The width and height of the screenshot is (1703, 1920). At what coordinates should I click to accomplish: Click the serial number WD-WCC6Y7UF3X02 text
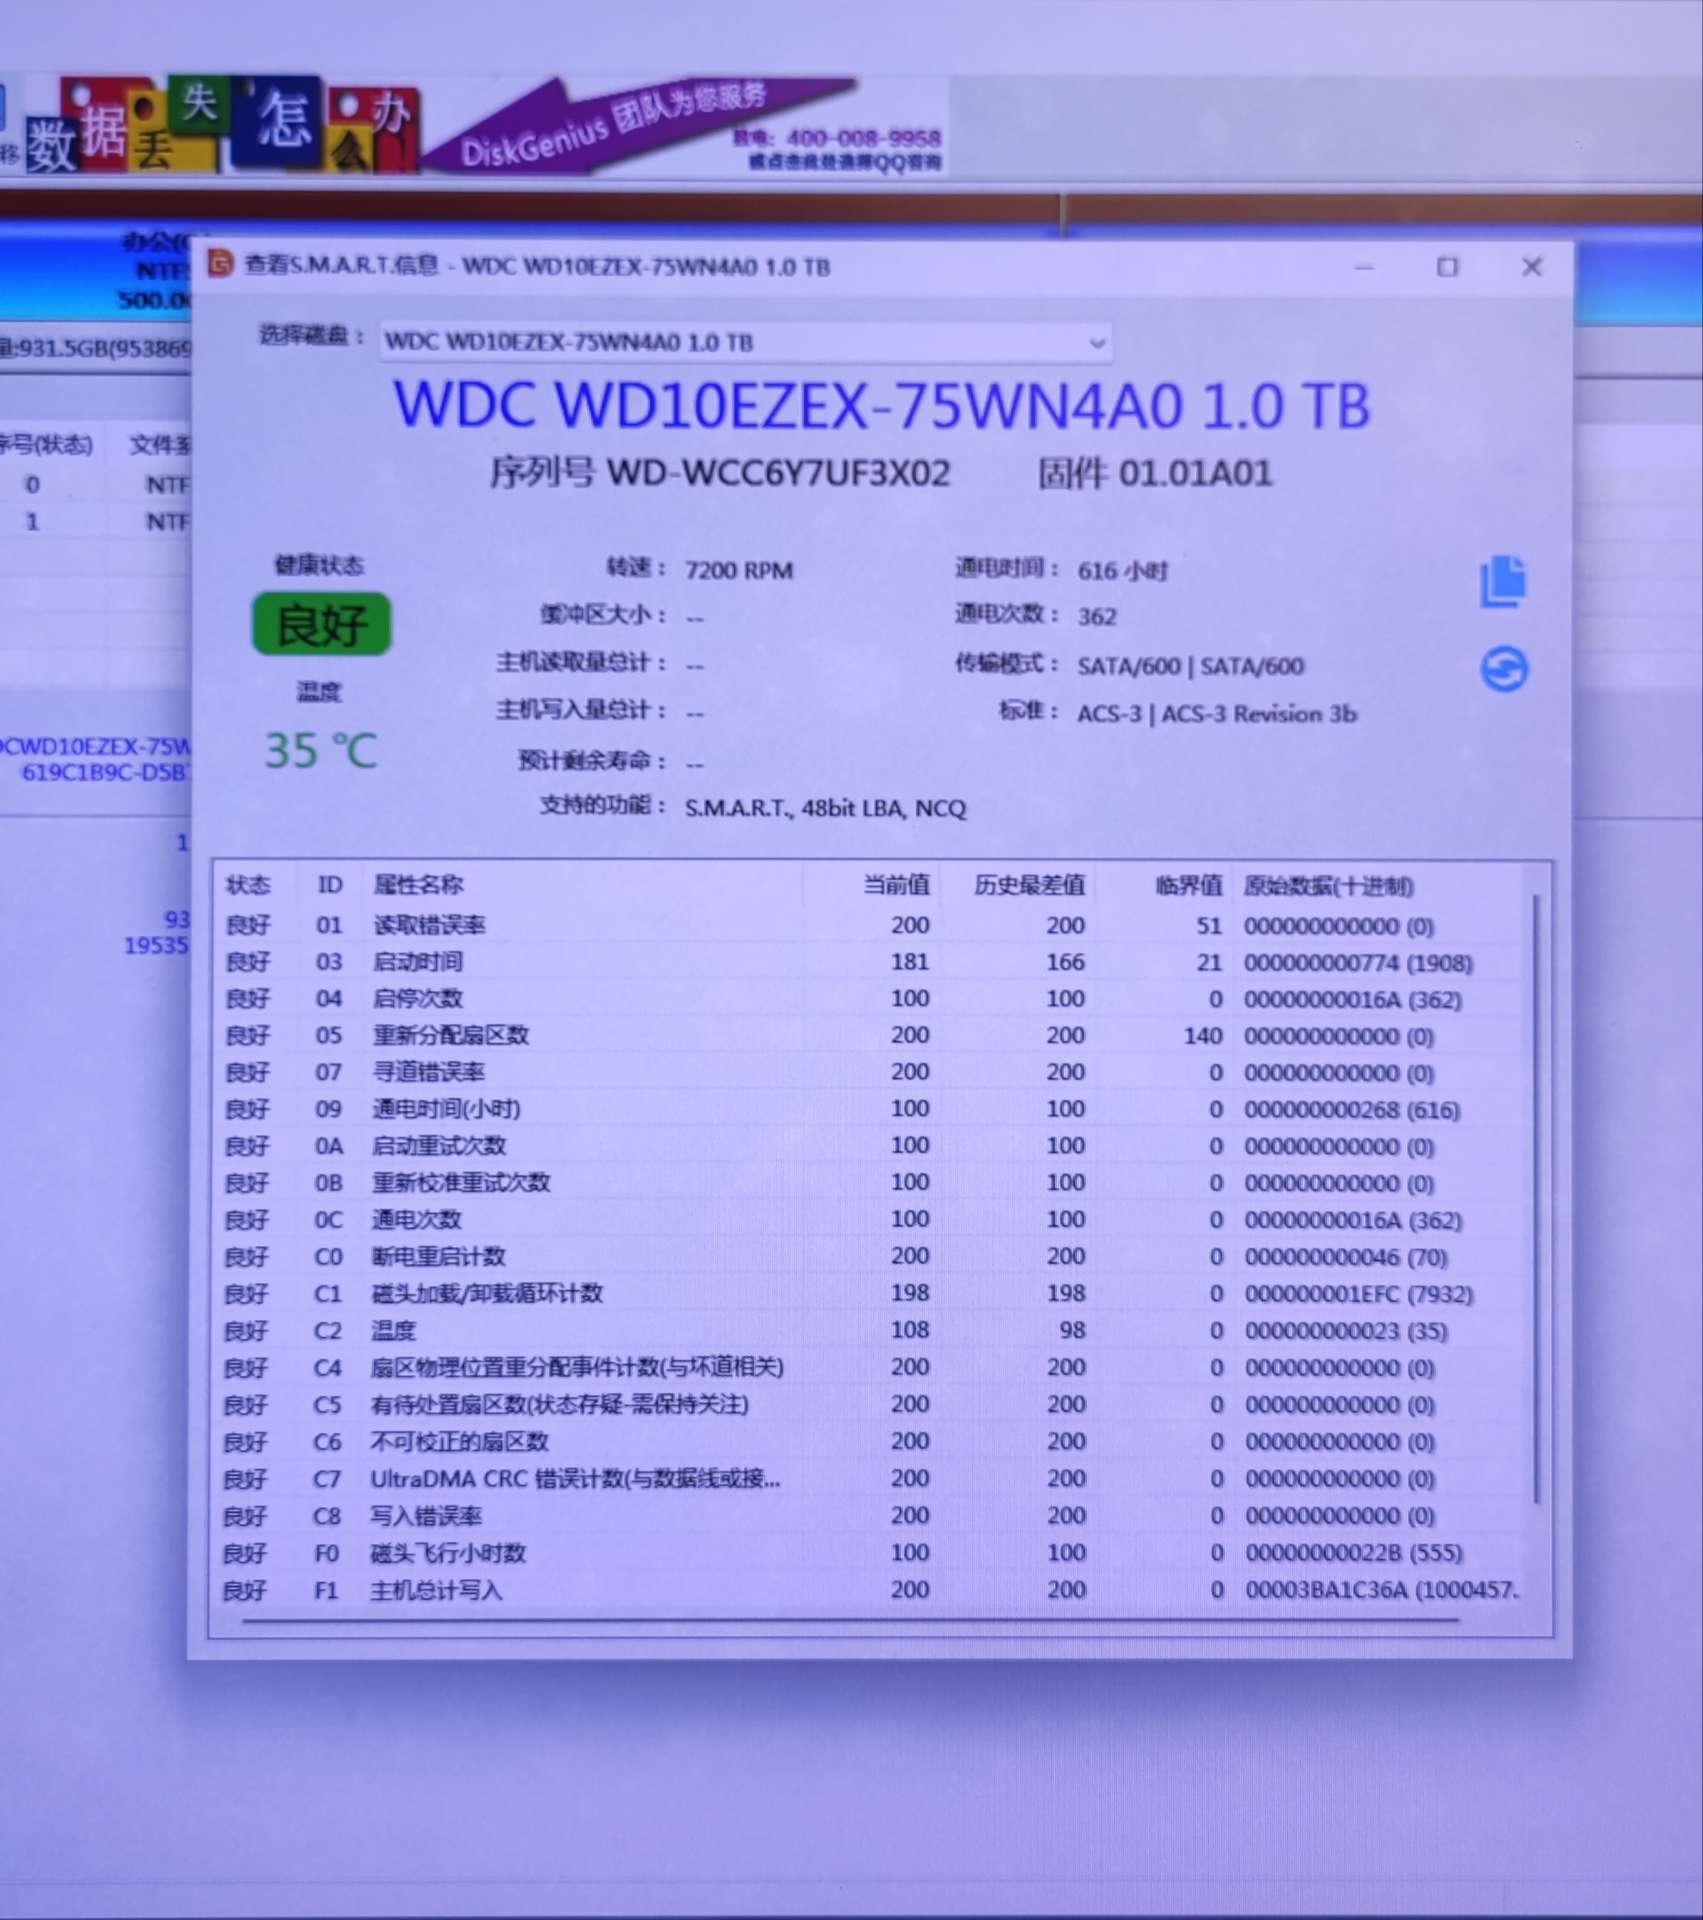[x=778, y=472]
